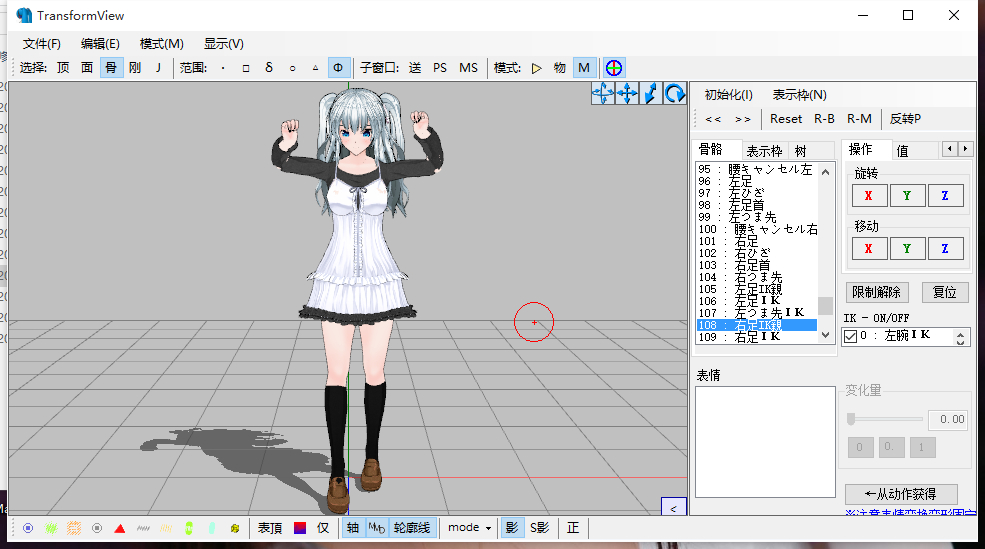
Task: Click the viewport rotate camera icon
Action: [x=675, y=94]
